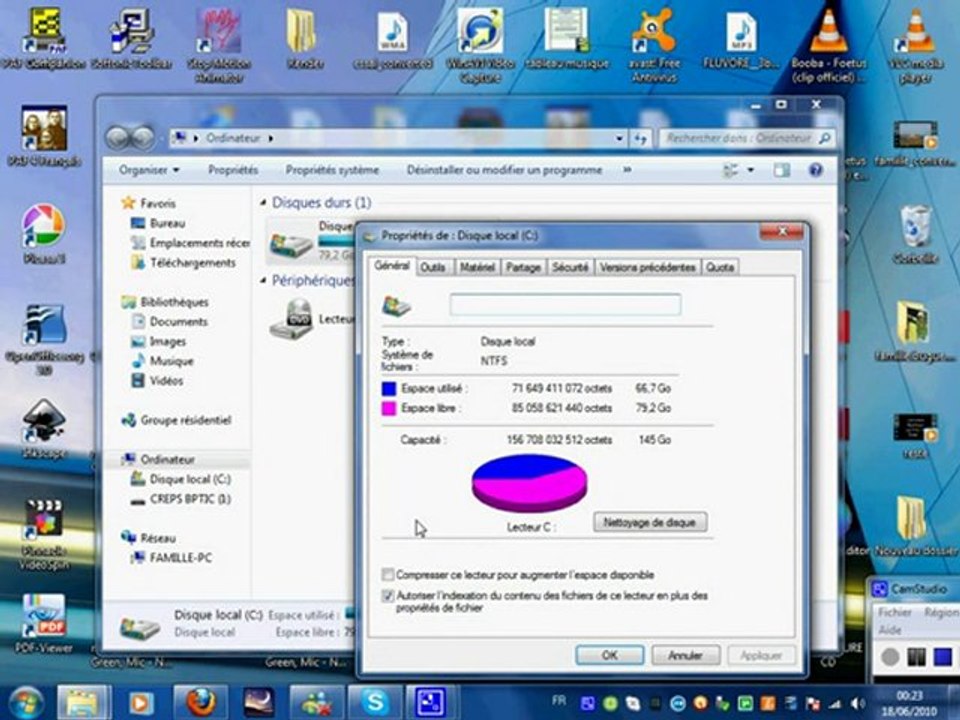
Task: Click Désinstaller ou modifier un programme
Action: tap(504, 170)
